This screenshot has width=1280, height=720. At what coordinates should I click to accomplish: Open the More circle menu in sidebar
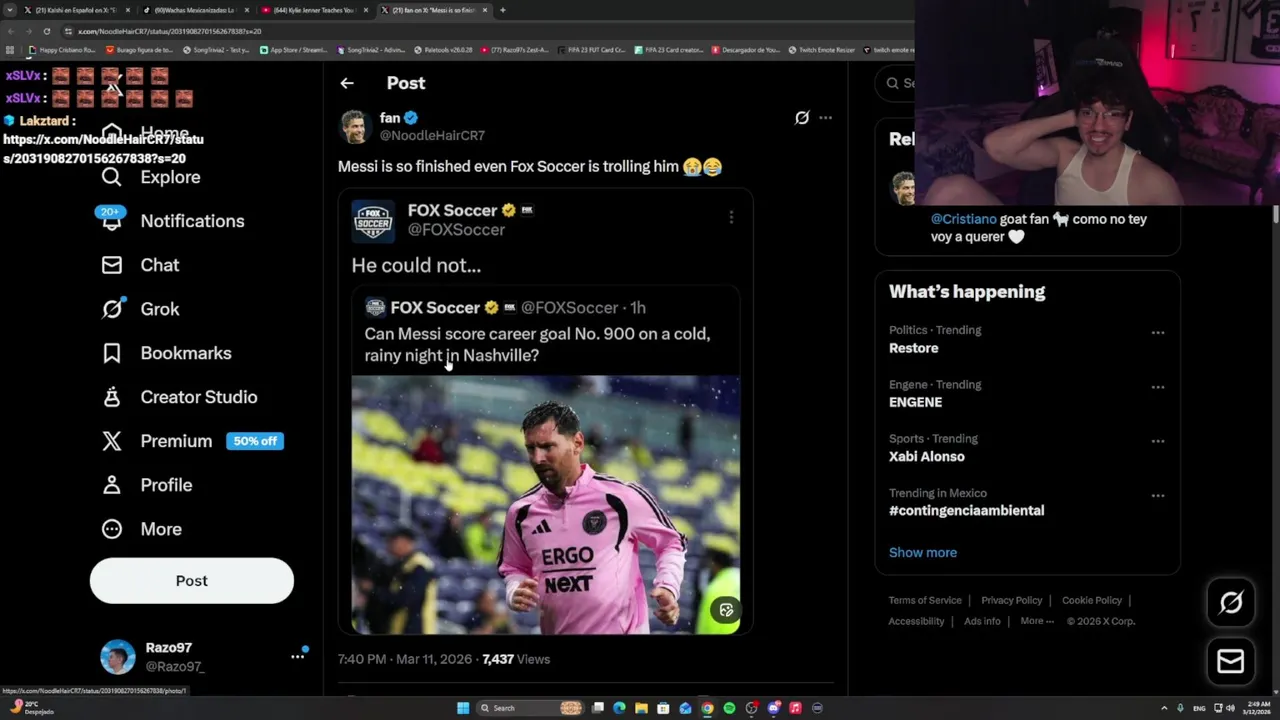pyautogui.click(x=112, y=529)
